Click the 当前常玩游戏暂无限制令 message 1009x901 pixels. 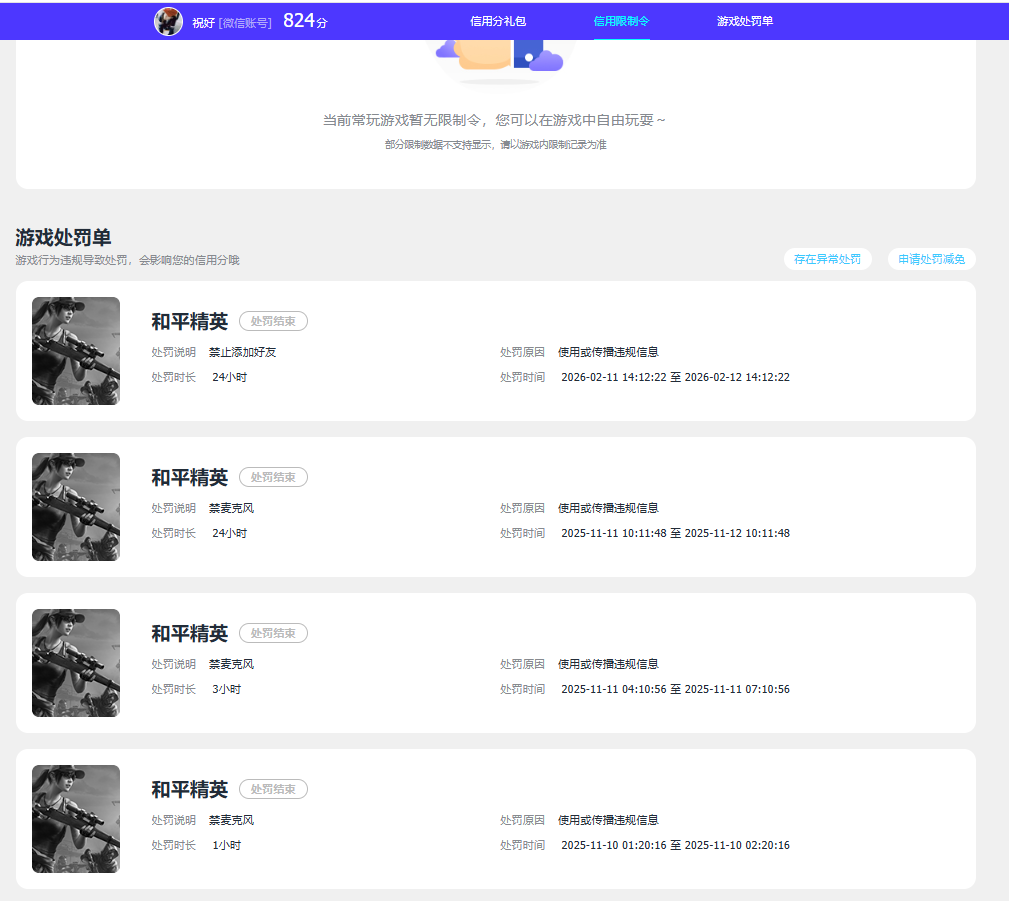point(494,120)
